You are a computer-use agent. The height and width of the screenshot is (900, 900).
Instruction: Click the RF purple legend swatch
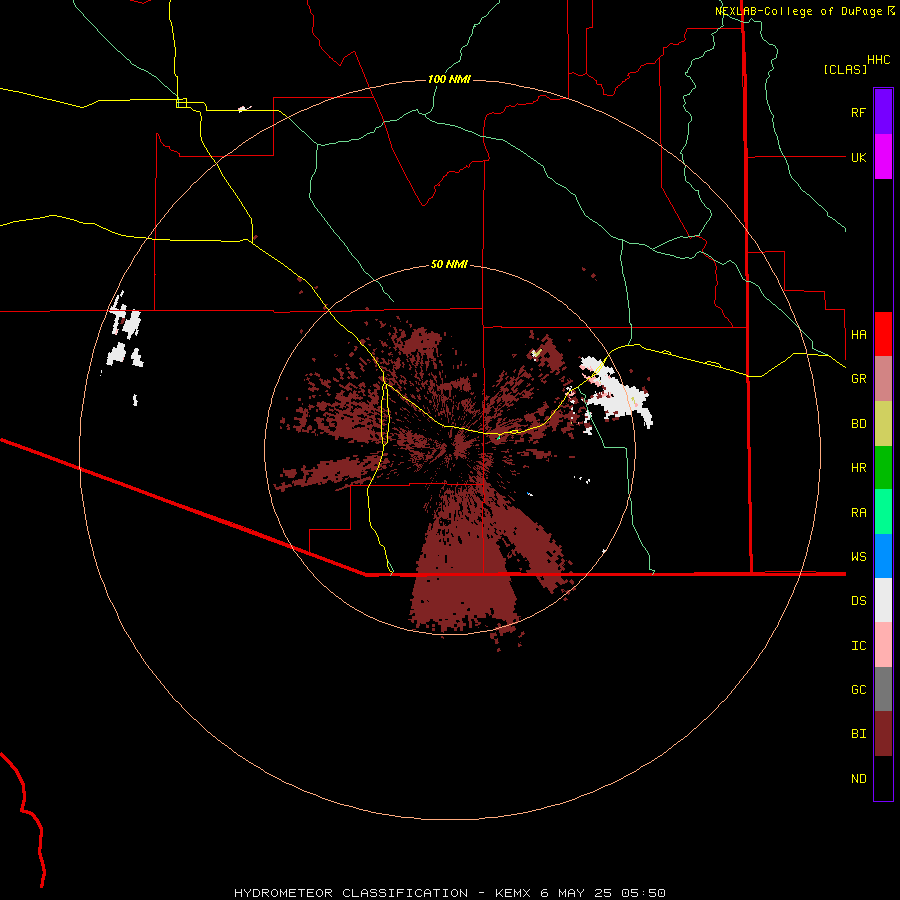pos(883,112)
